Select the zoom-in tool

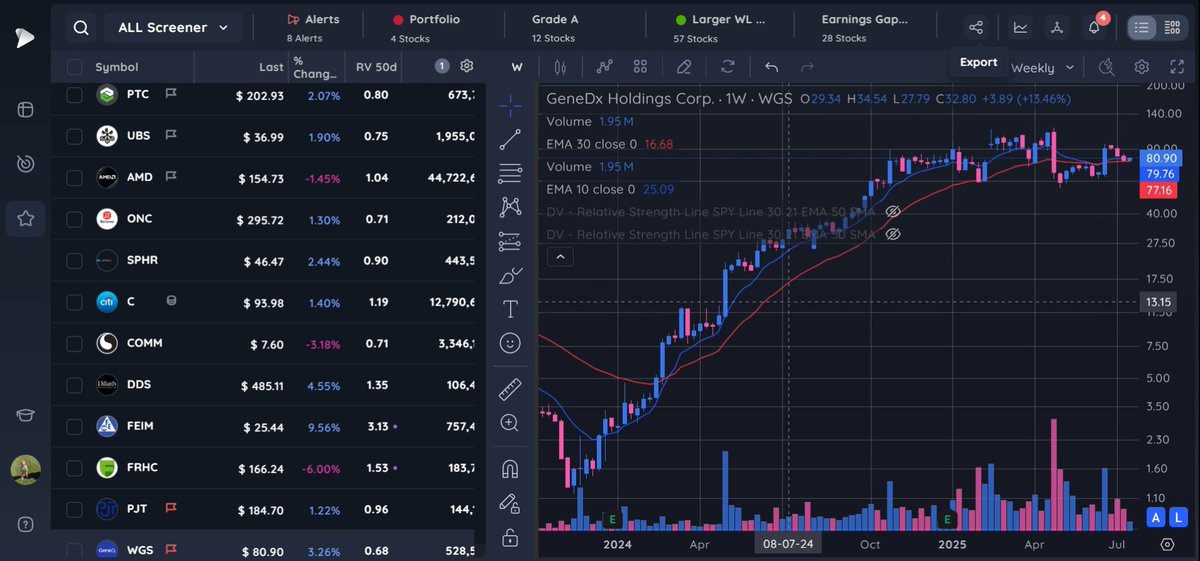click(x=510, y=423)
